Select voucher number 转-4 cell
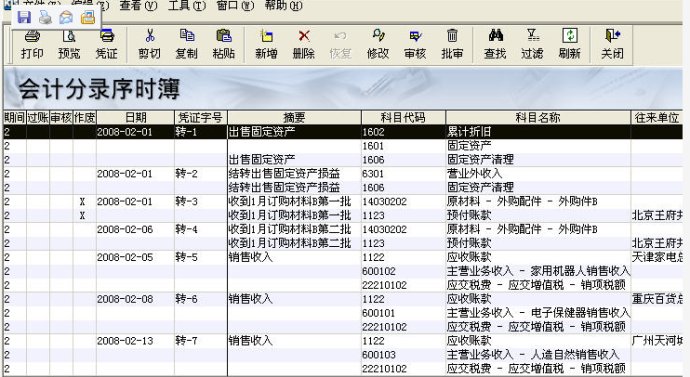Image resolution: width=690 pixels, height=377 pixels. [x=201, y=229]
